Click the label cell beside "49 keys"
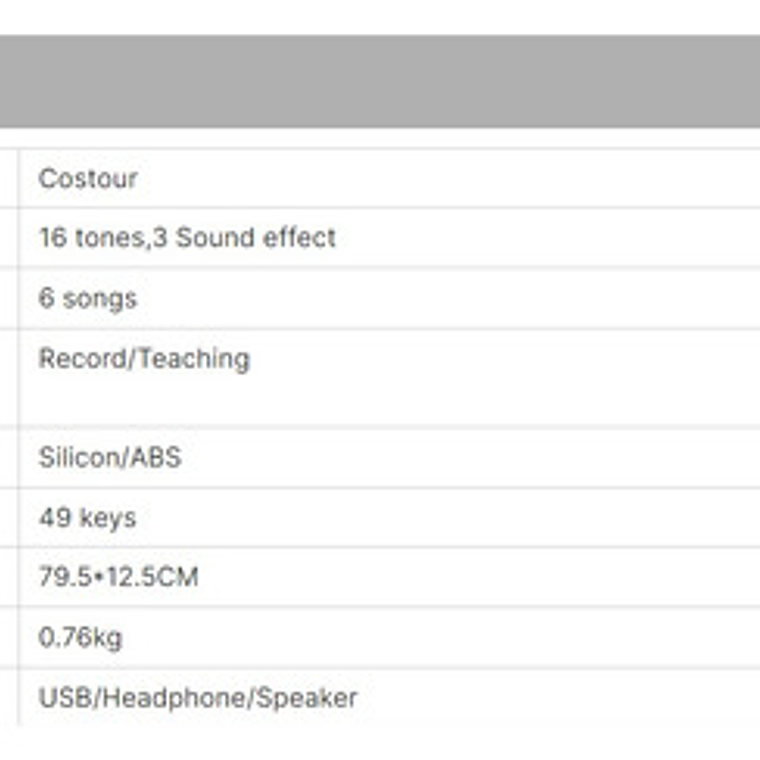Image resolution: width=760 pixels, height=760 pixels. pos(8,518)
